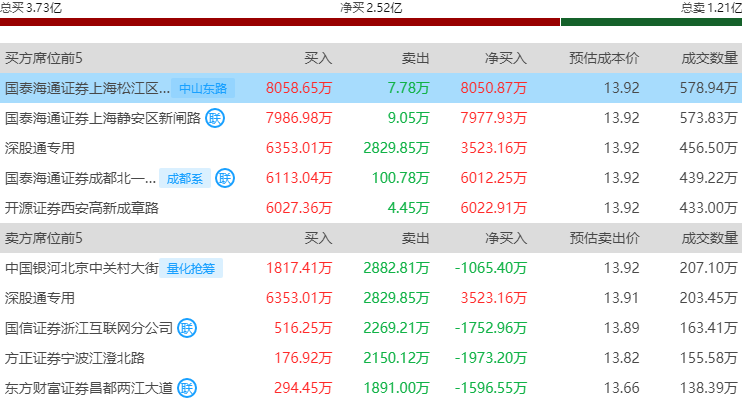Click 买入 header in 买方席位前5 table
Viewport: 742px width, 400px height.
click(318, 58)
